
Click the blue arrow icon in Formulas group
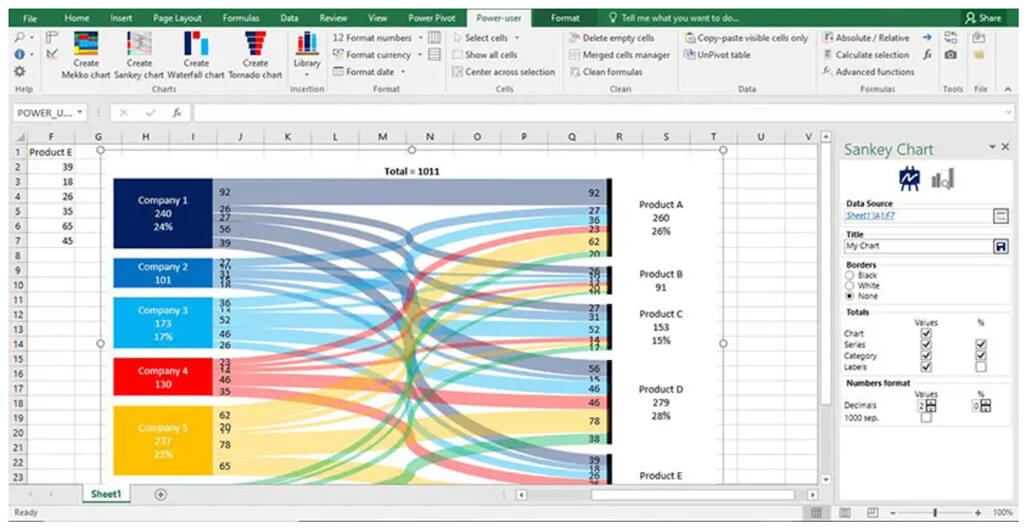(x=927, y=38)
